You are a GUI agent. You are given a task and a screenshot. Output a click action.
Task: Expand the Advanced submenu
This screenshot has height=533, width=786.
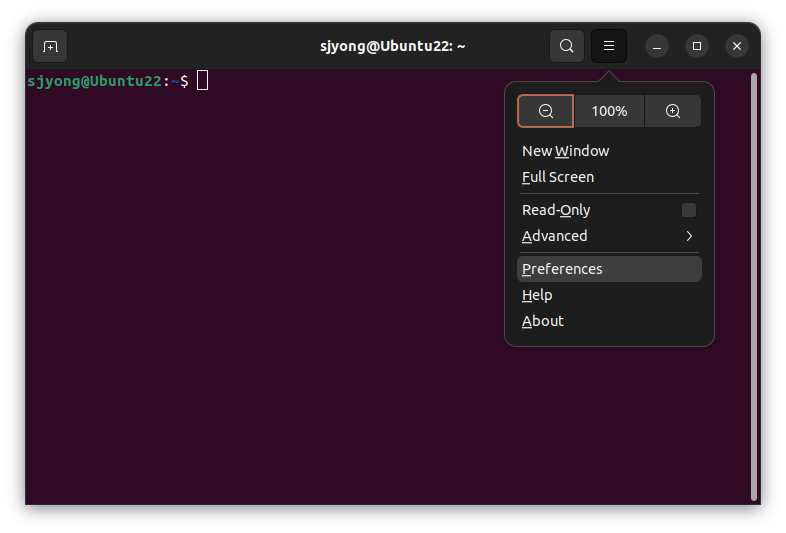[x=609, y=236]
